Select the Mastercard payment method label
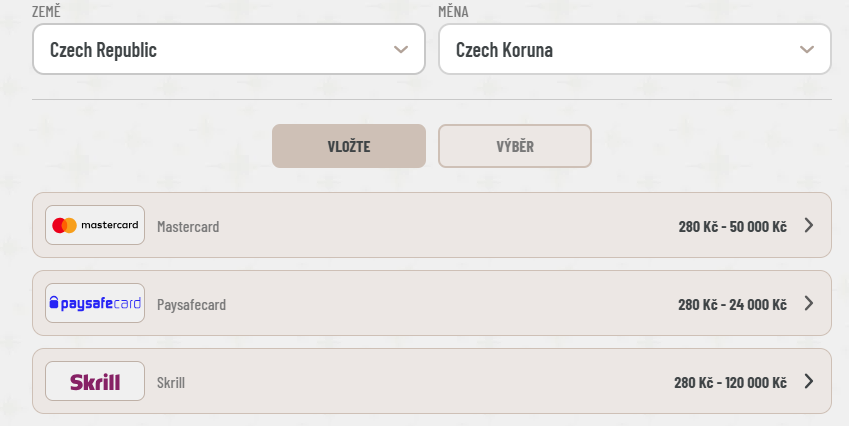Viewport: 849px width, 426px height. pos(188,226)
